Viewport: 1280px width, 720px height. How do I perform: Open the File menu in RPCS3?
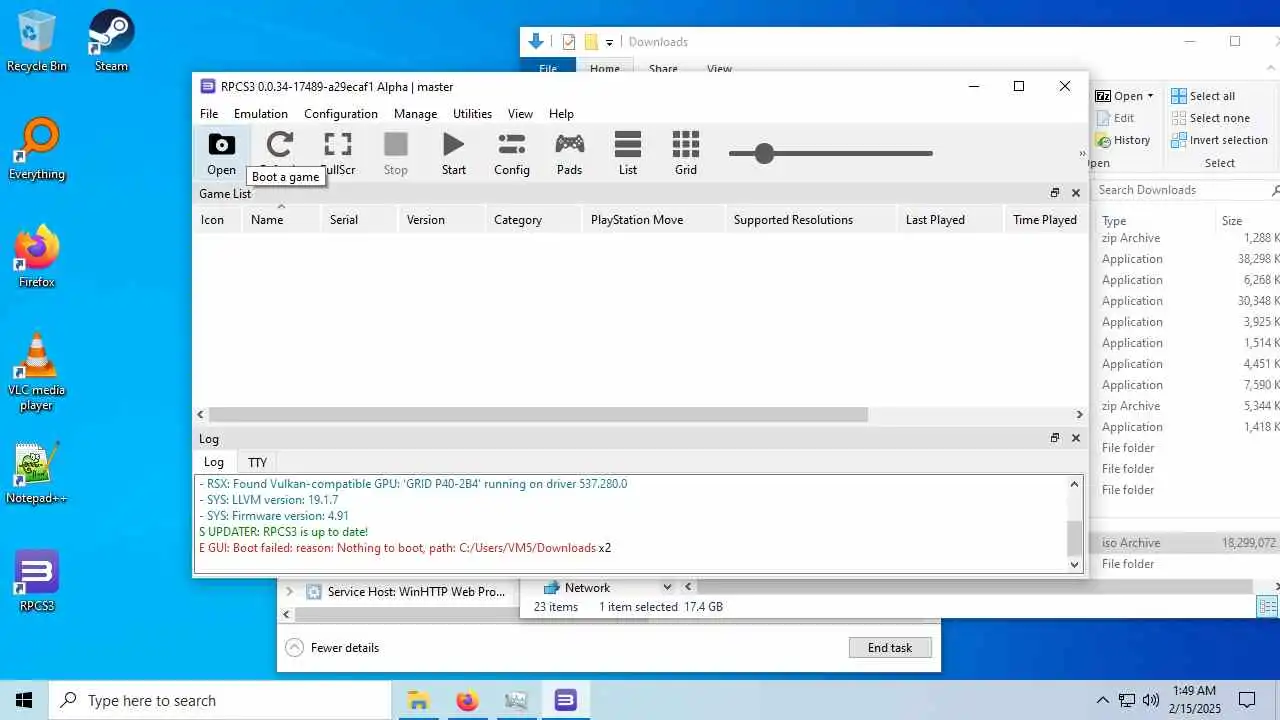click(209, 114)
